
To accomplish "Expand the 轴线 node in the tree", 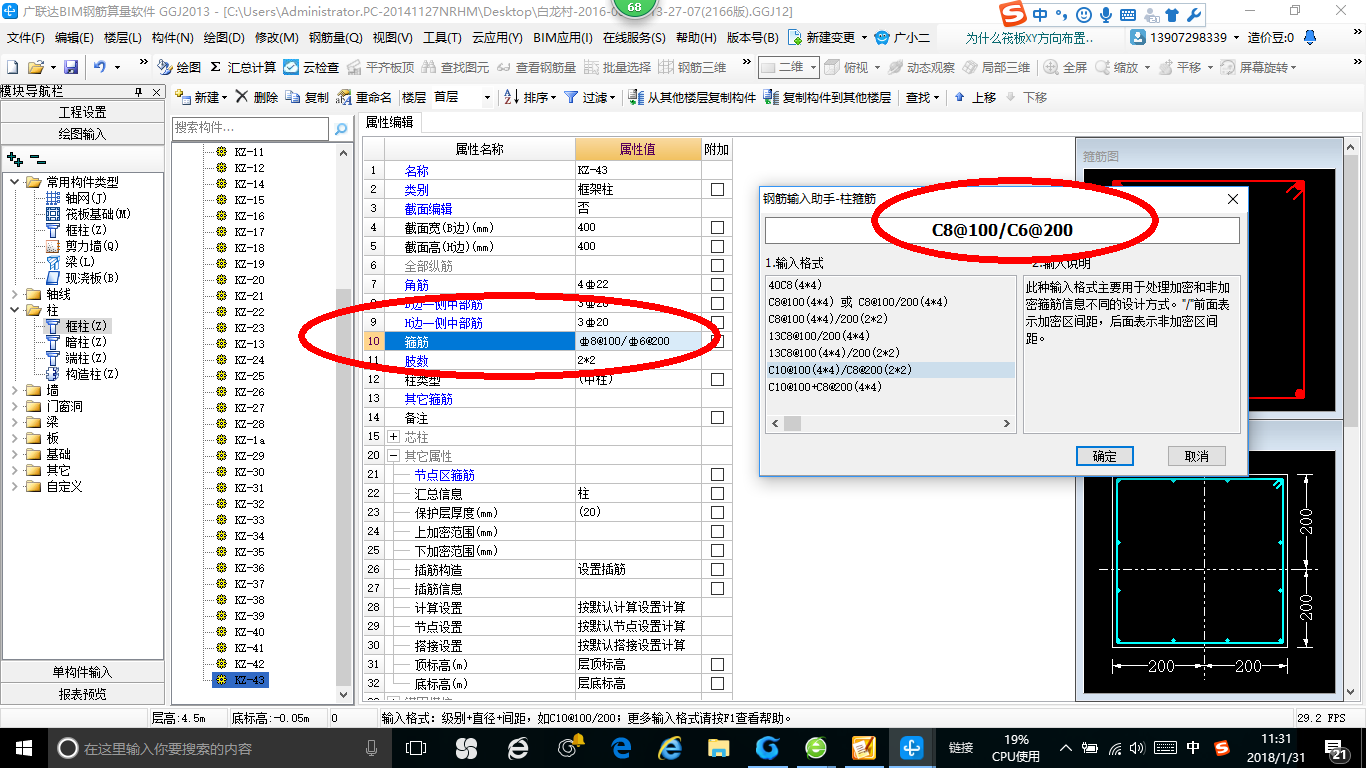I will coord(15,294).
